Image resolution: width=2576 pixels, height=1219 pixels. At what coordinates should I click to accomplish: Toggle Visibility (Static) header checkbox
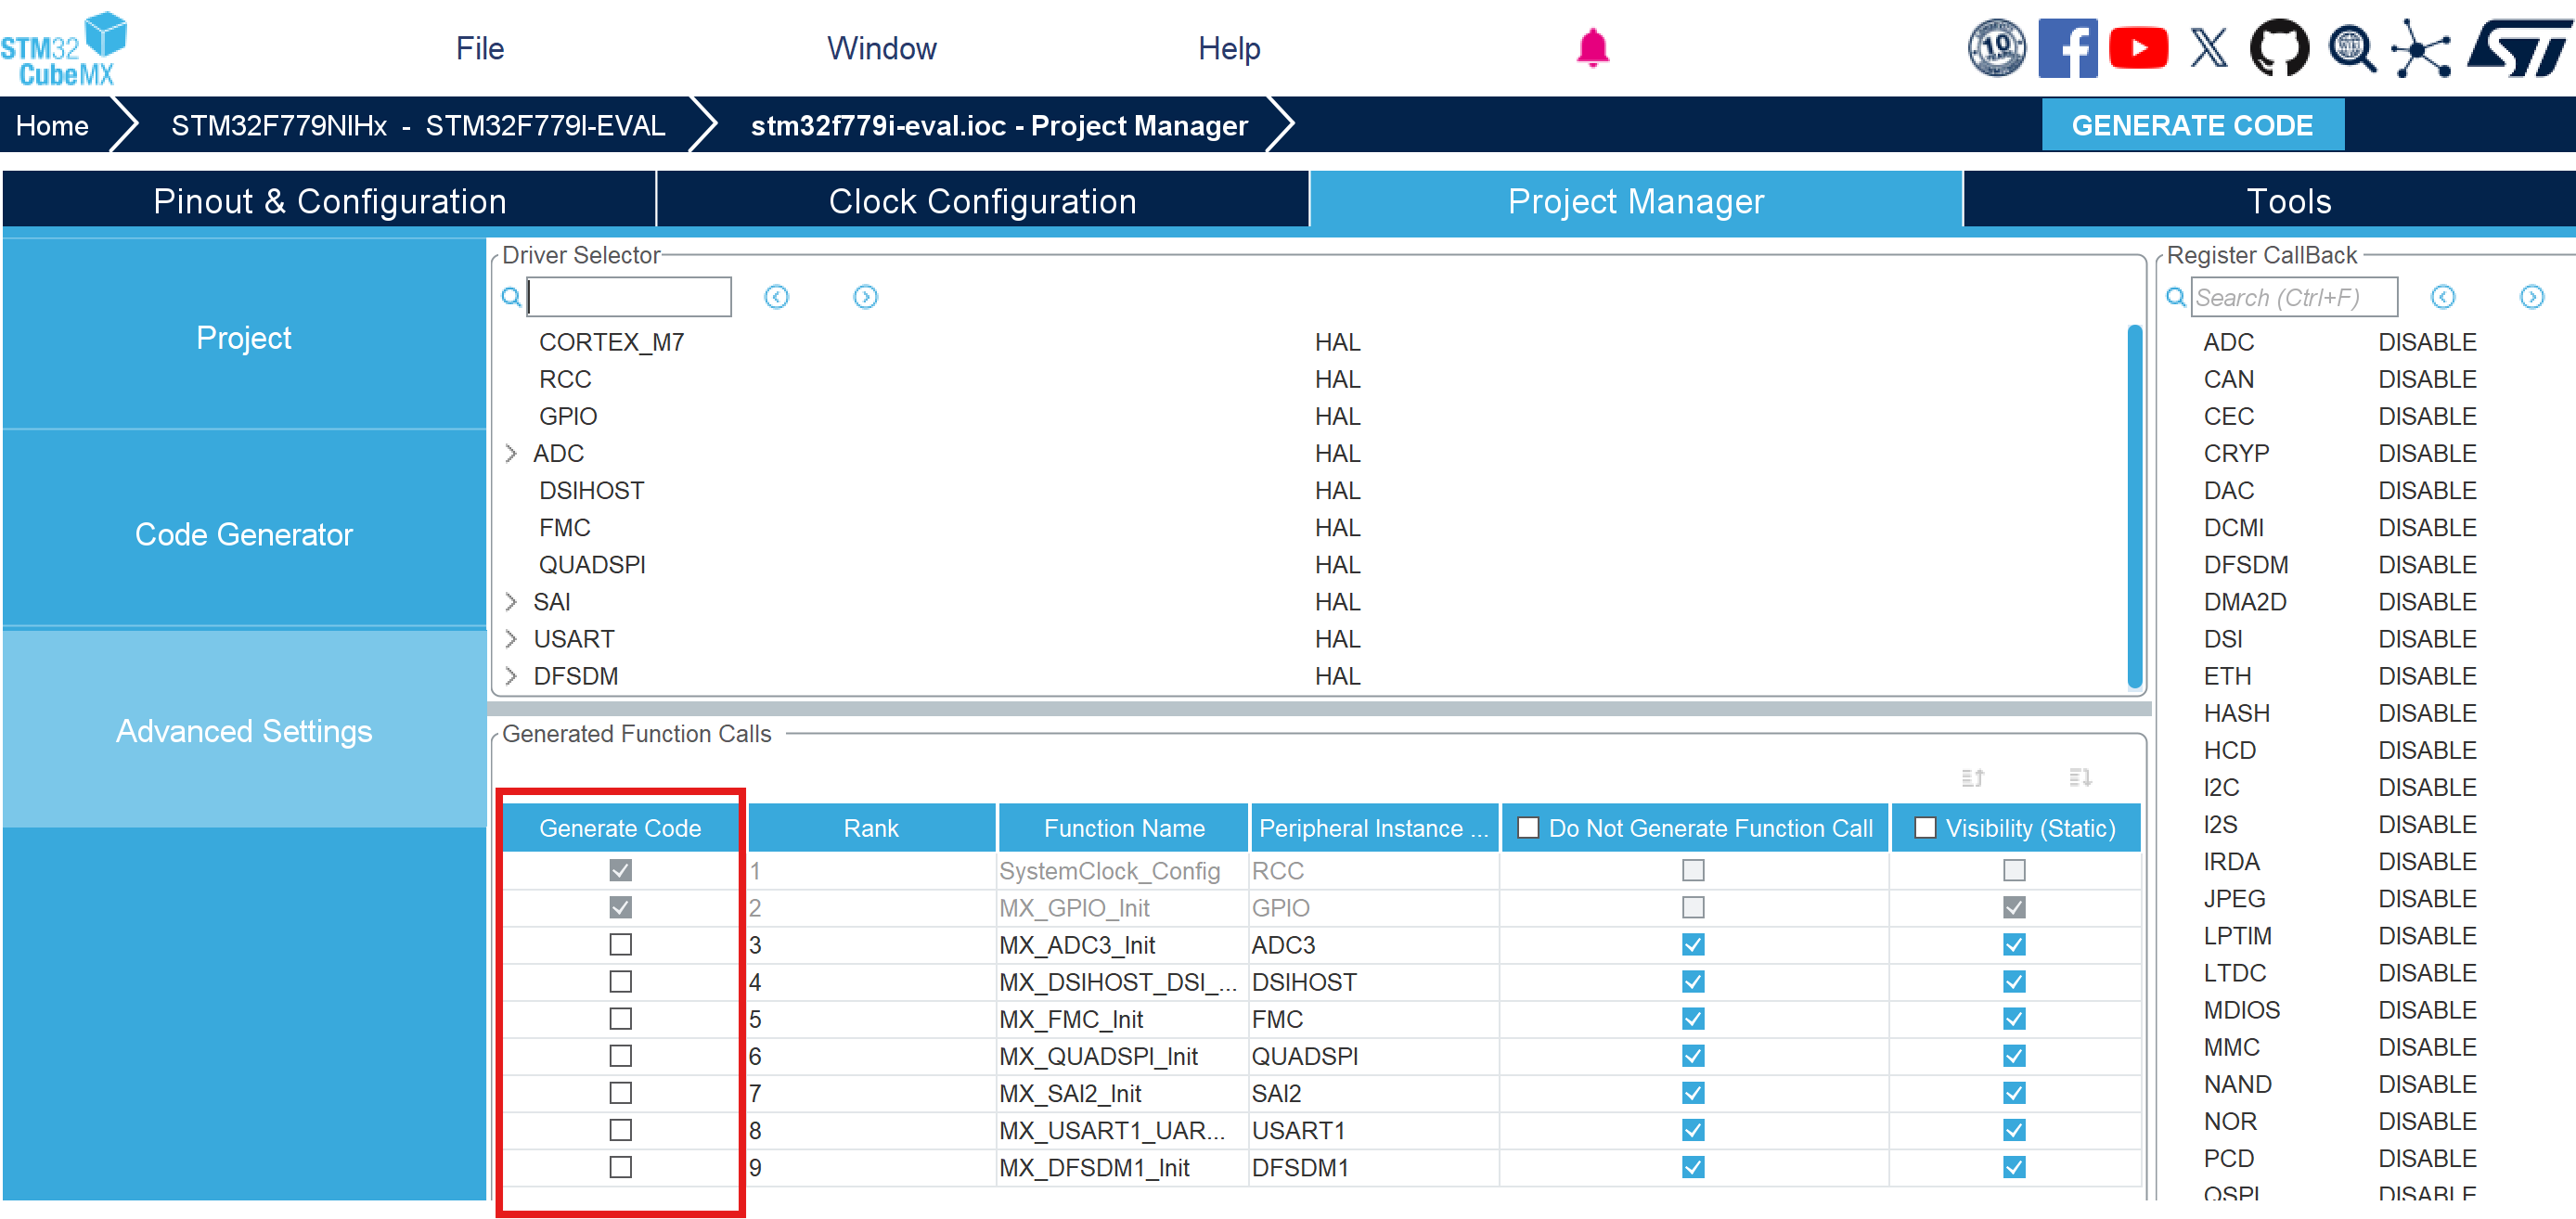tap(1925, 827)
